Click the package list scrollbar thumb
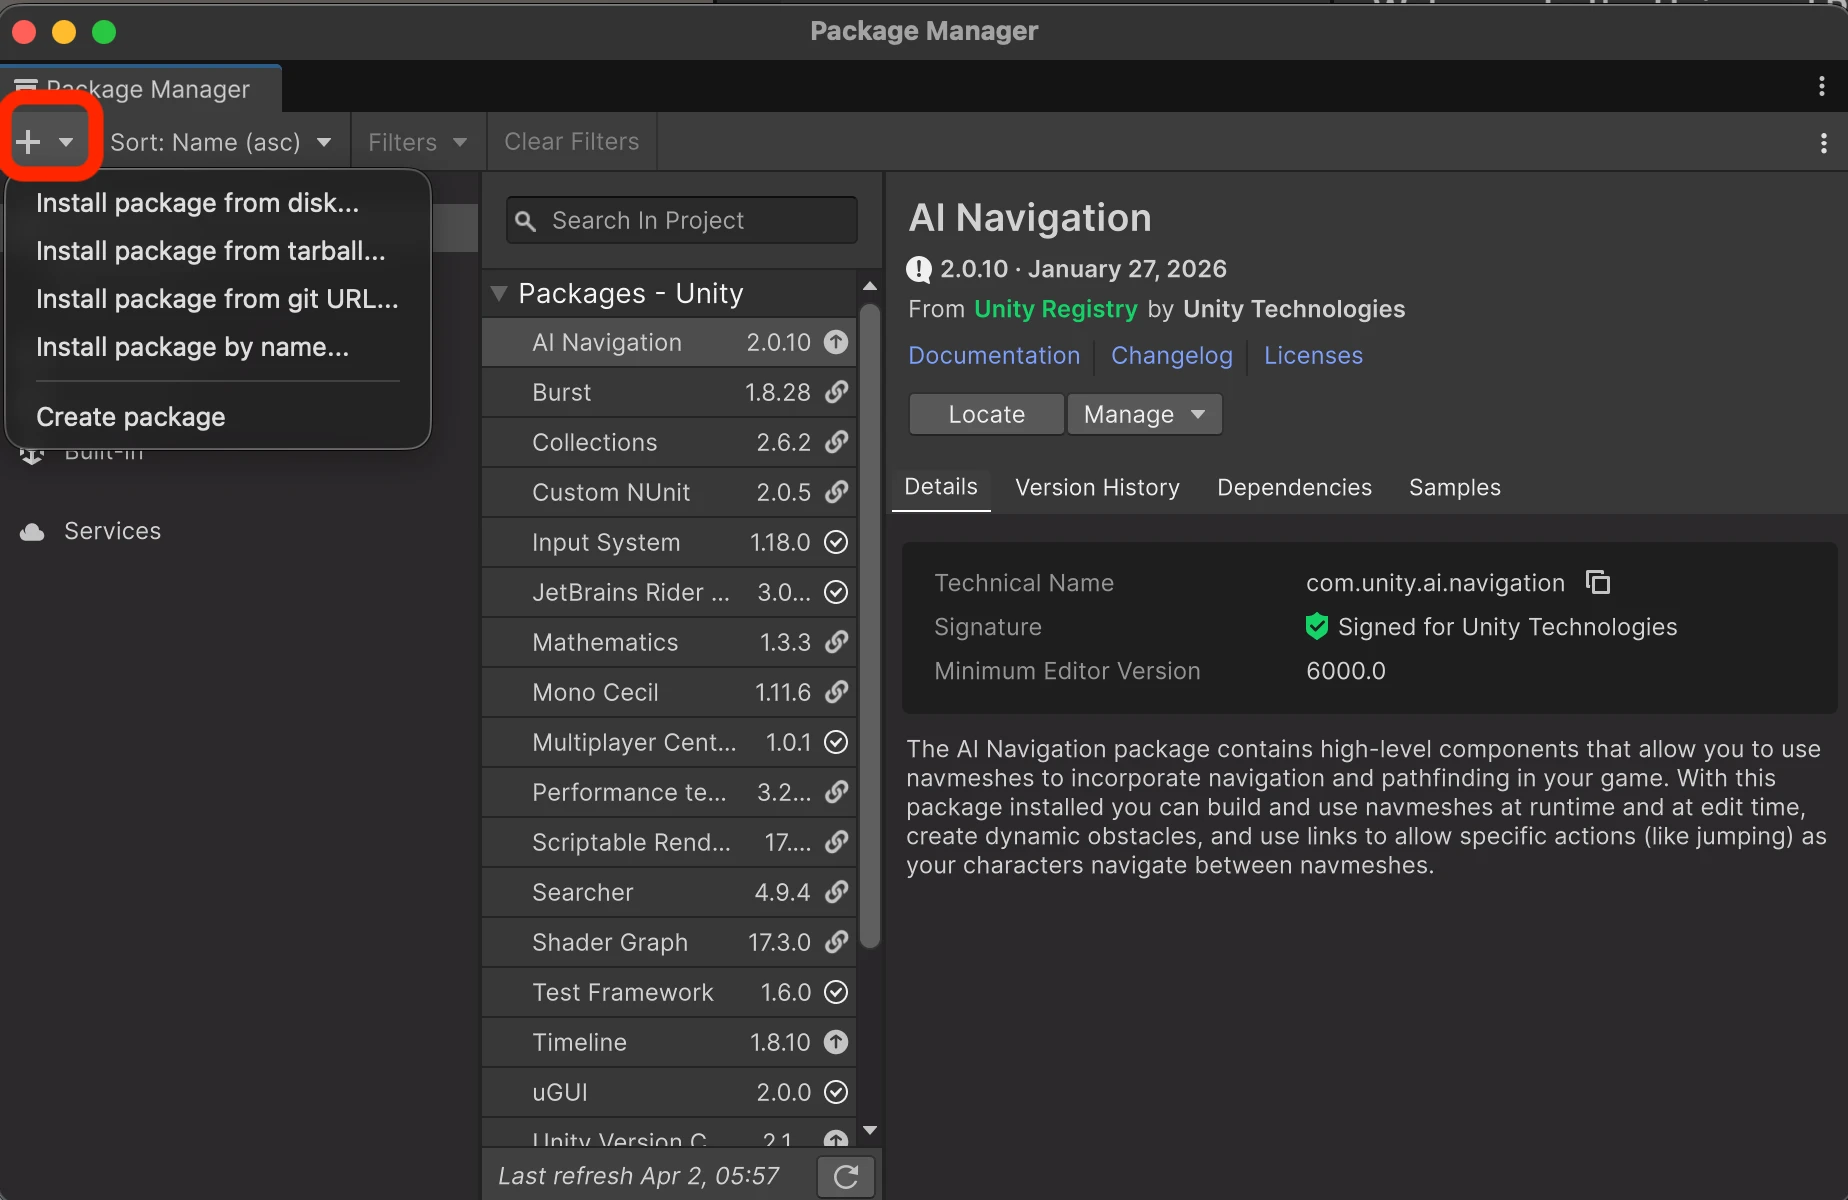The width and height of the screenshot is (1848, 1200). point(870,625)
